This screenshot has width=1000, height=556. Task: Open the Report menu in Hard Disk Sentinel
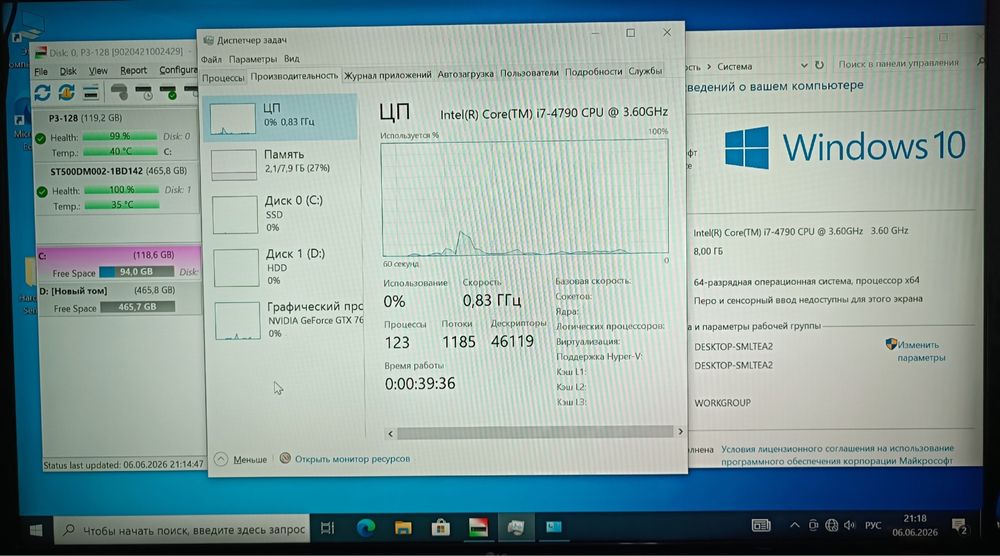pyautogui.click(x=133, y=71)
